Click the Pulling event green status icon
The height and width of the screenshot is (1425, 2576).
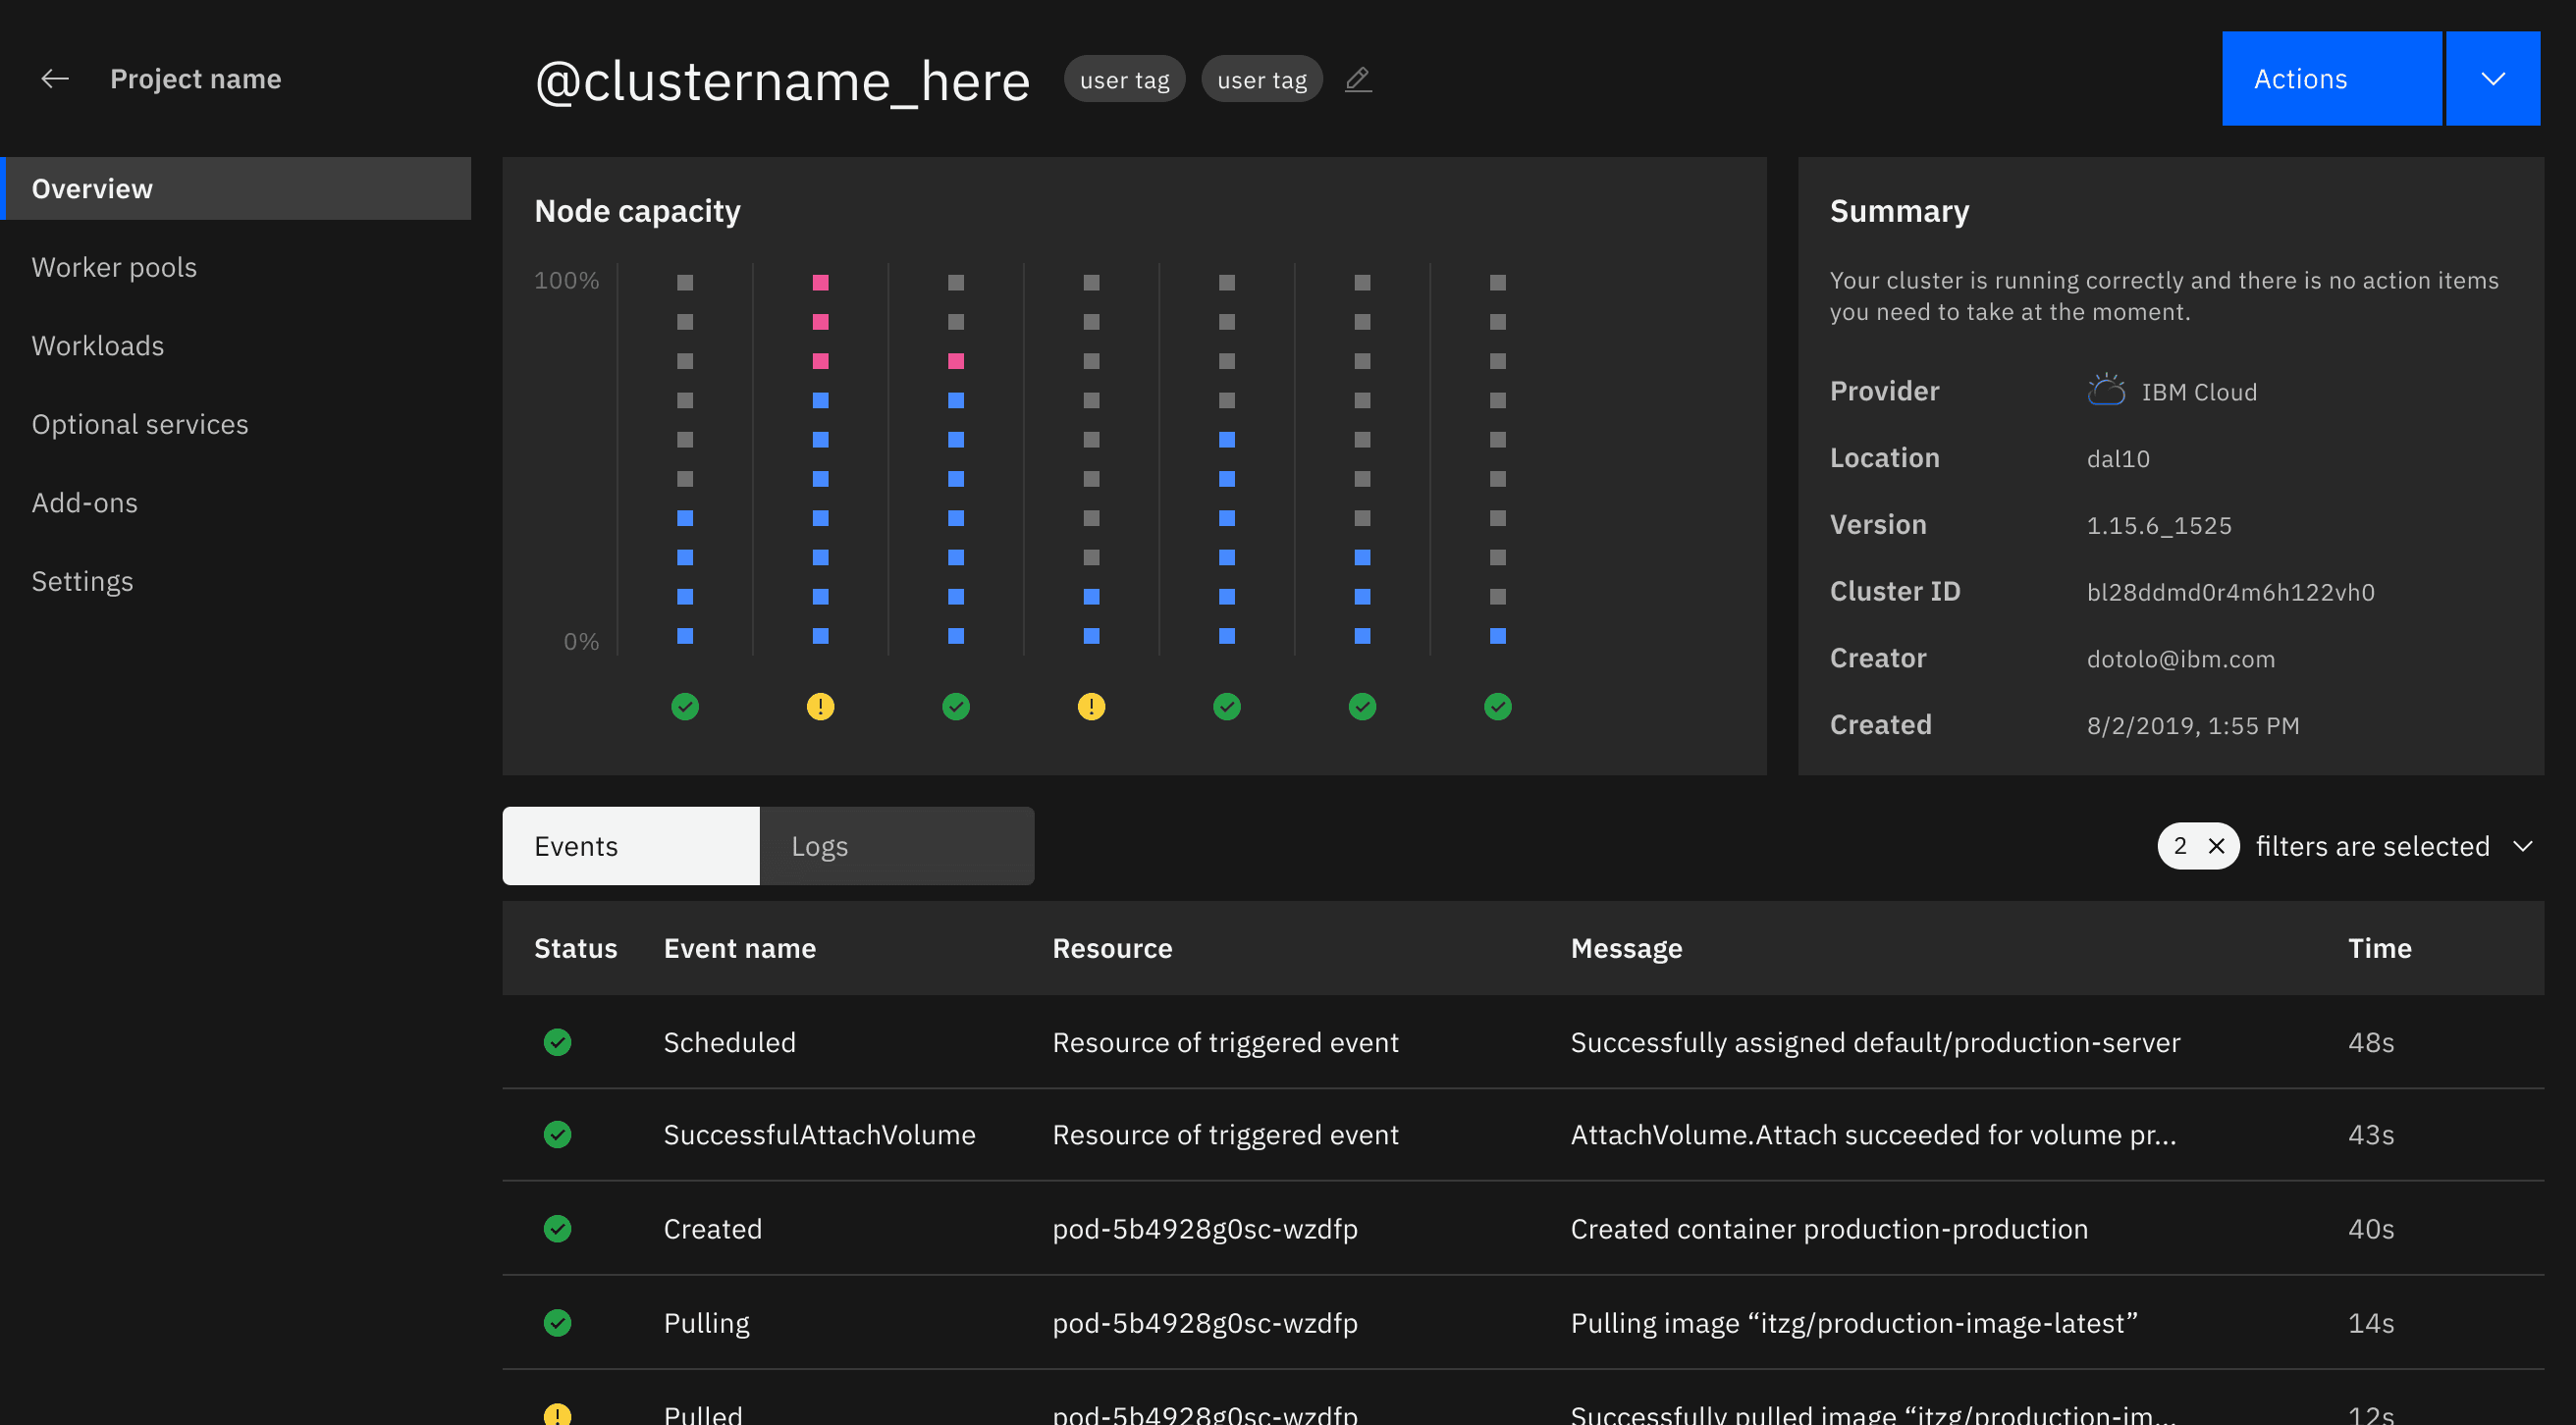coord(557,1322)
